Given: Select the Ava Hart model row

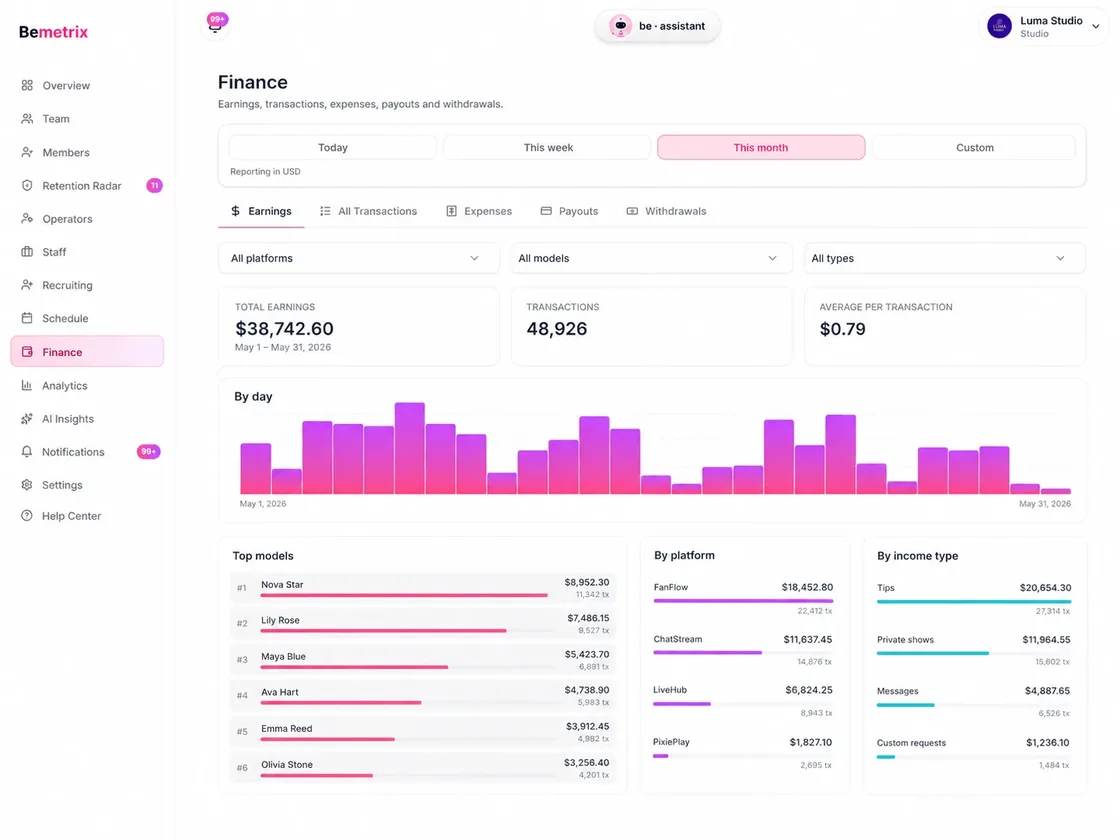Looking at the screenshot, I should [x=423, y=695].
